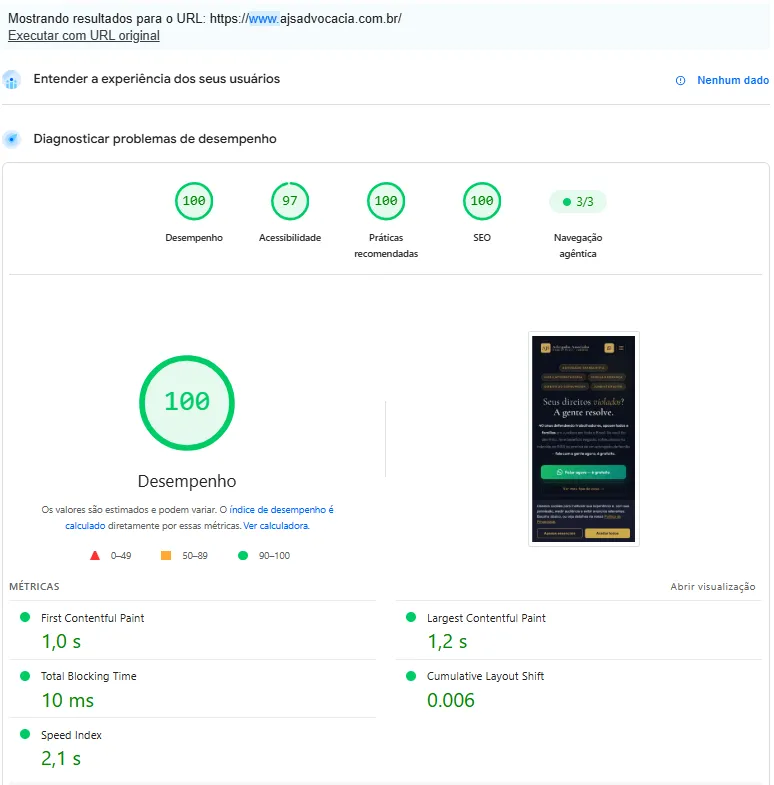774x785 pixels.
Task: Select the Acessibilidade 97 score gauge
Action: coord(290,201)
